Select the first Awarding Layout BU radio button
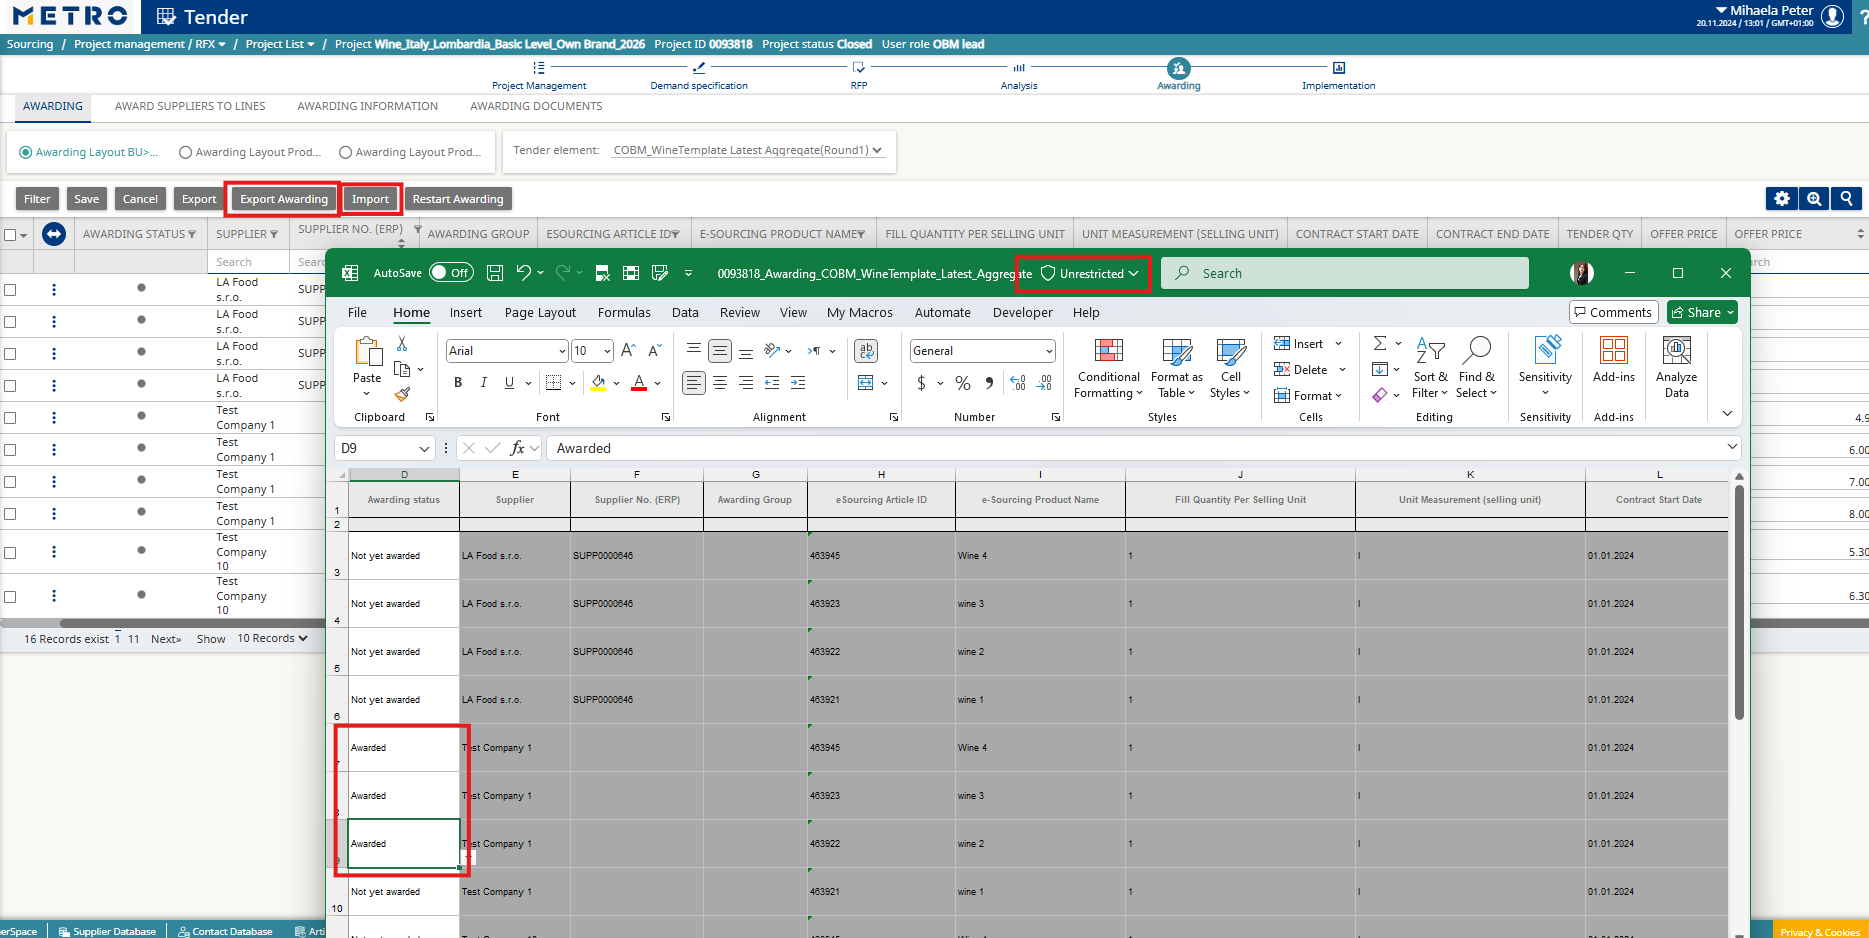 coord(26,153)
